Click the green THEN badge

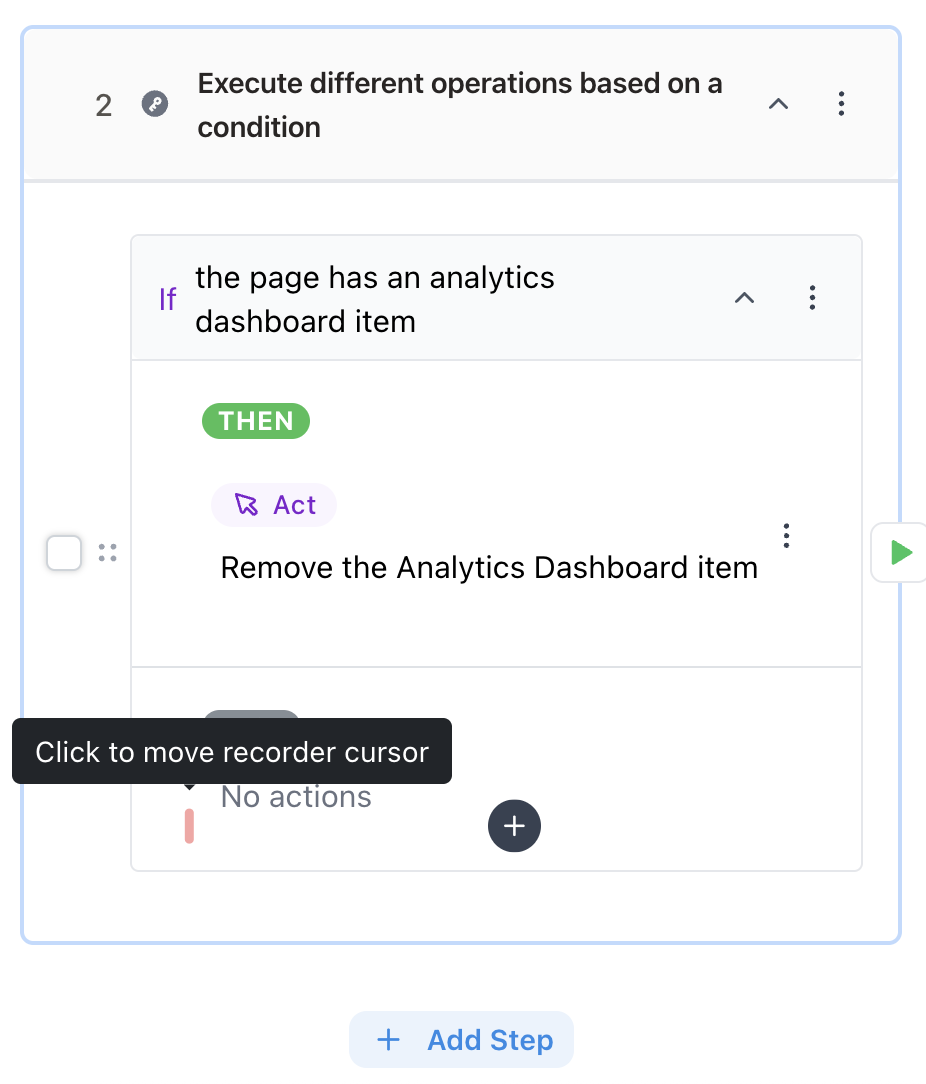[255, 421]
